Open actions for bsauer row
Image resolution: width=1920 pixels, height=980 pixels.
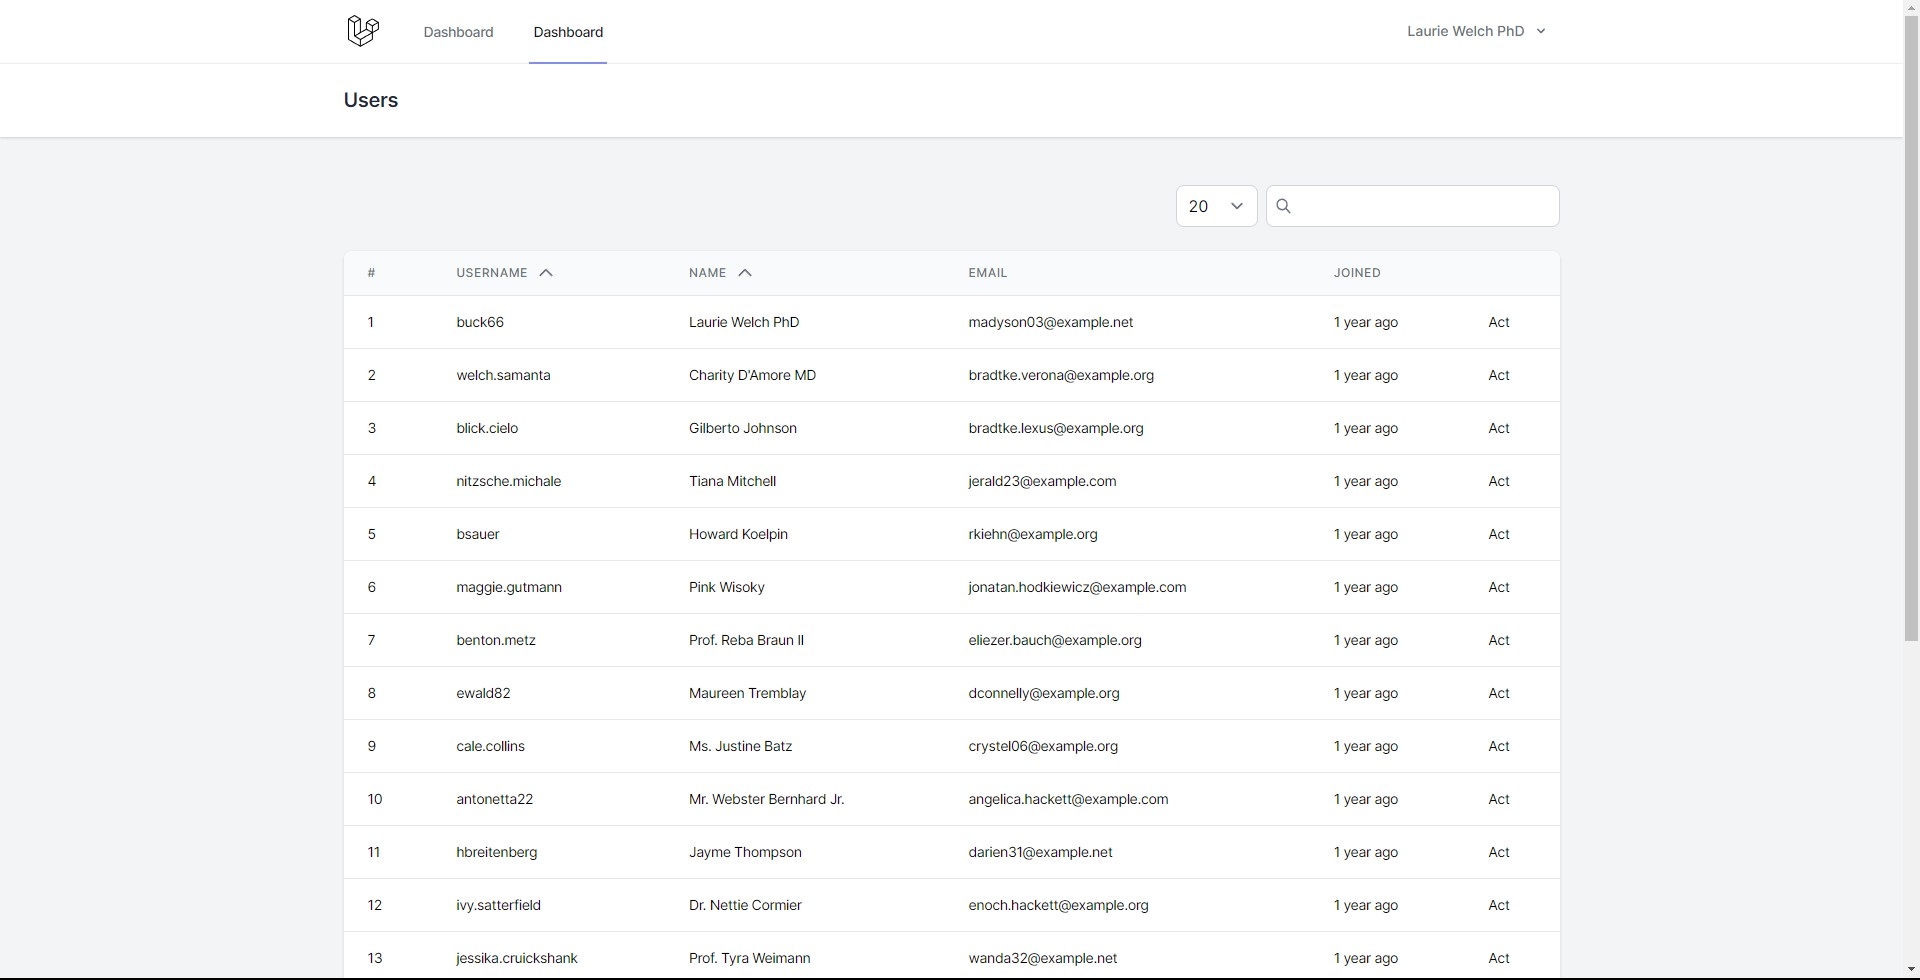coord(1499,534)
